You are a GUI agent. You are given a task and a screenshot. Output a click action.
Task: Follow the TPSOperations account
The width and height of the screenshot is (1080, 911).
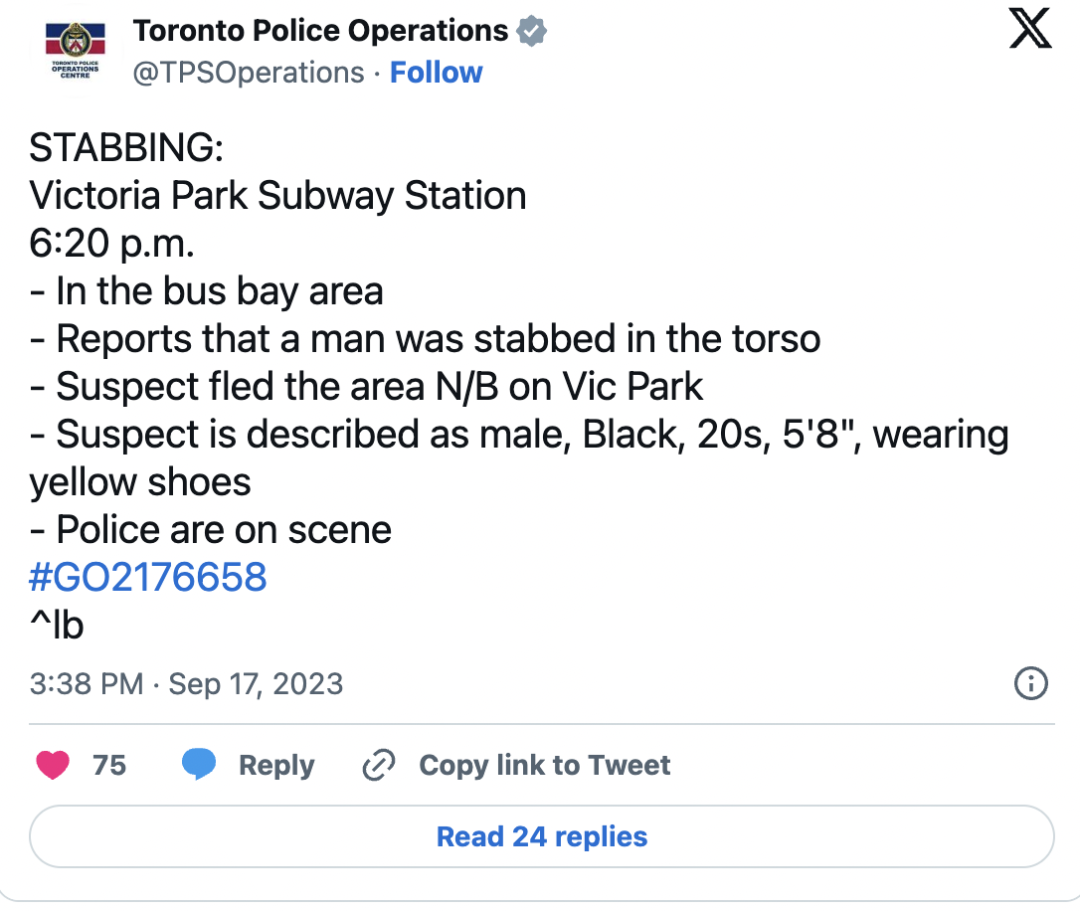tap(436, 72)
